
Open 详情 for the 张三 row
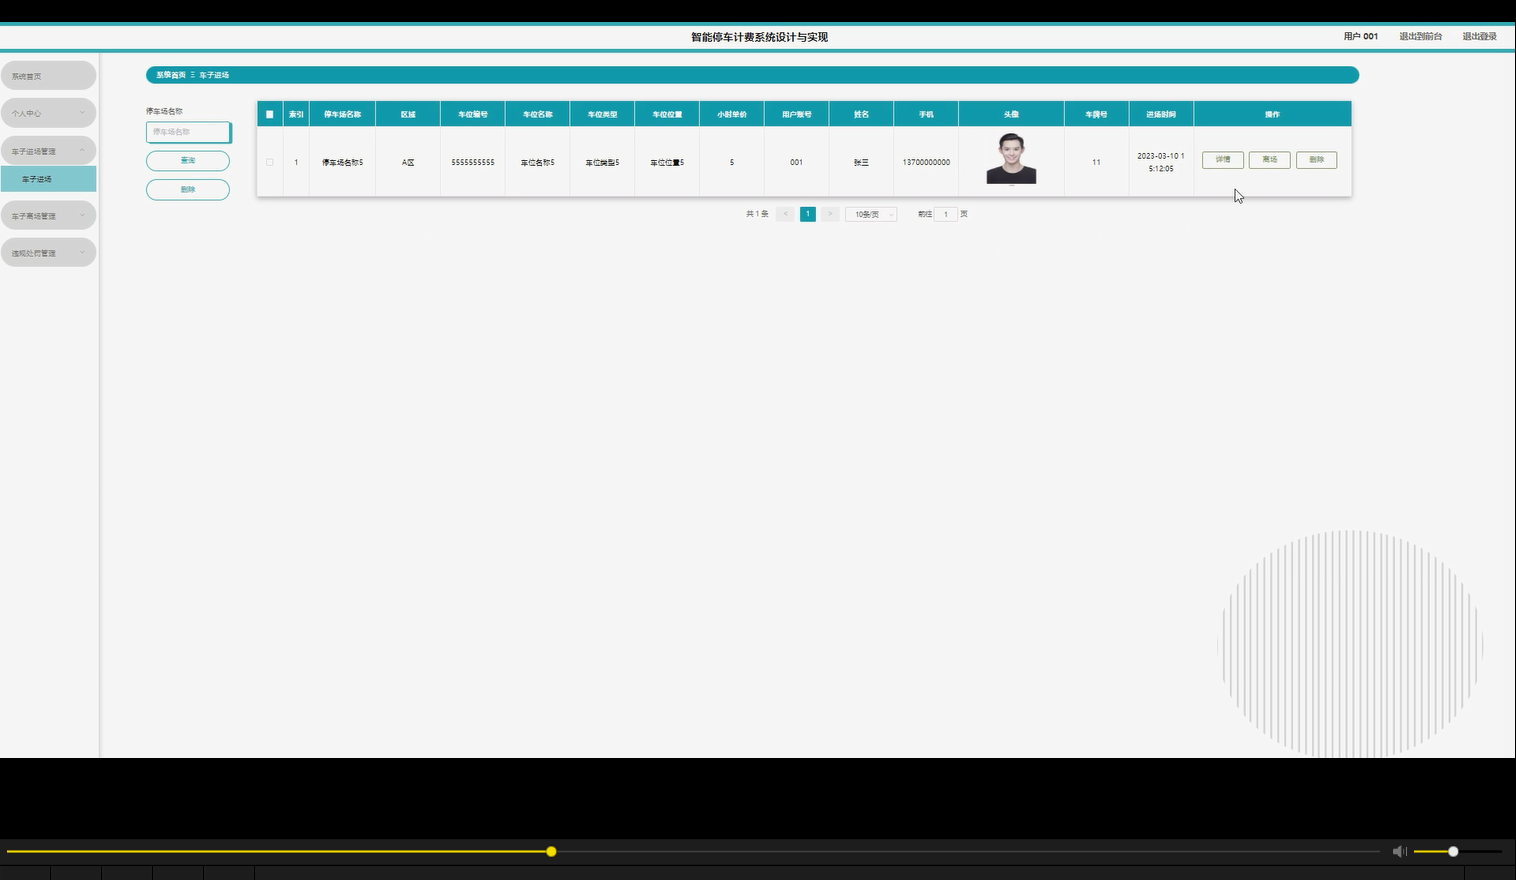pyautogui.click(x=1223, y=160)
